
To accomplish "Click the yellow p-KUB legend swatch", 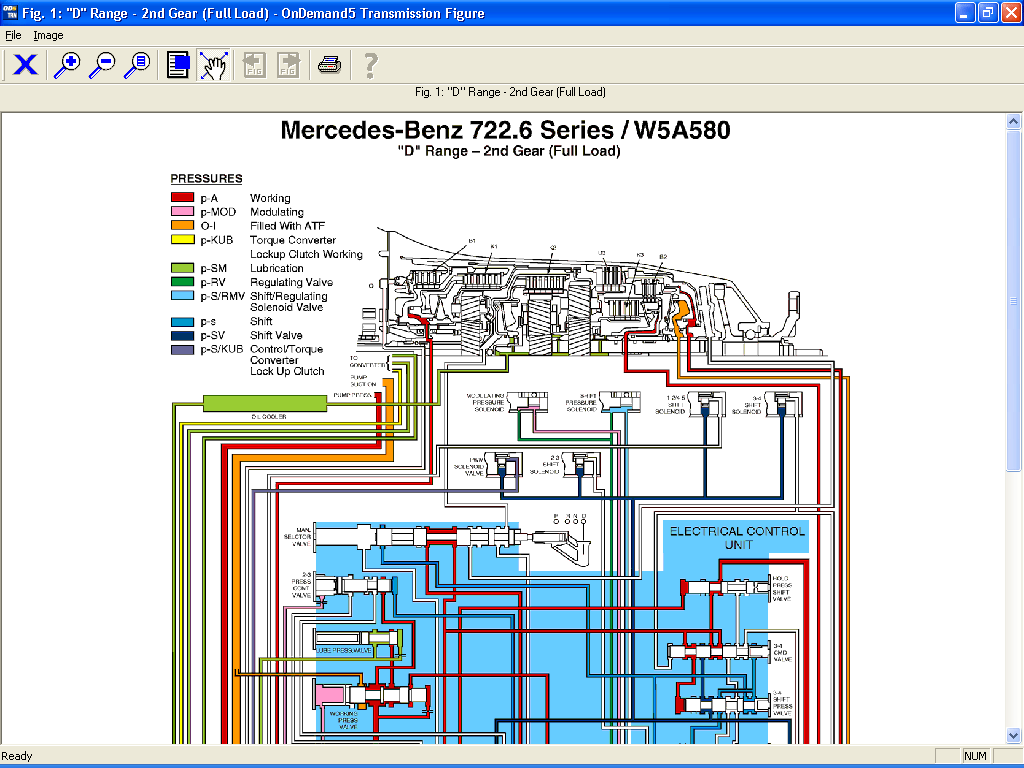I will [183, 239].
